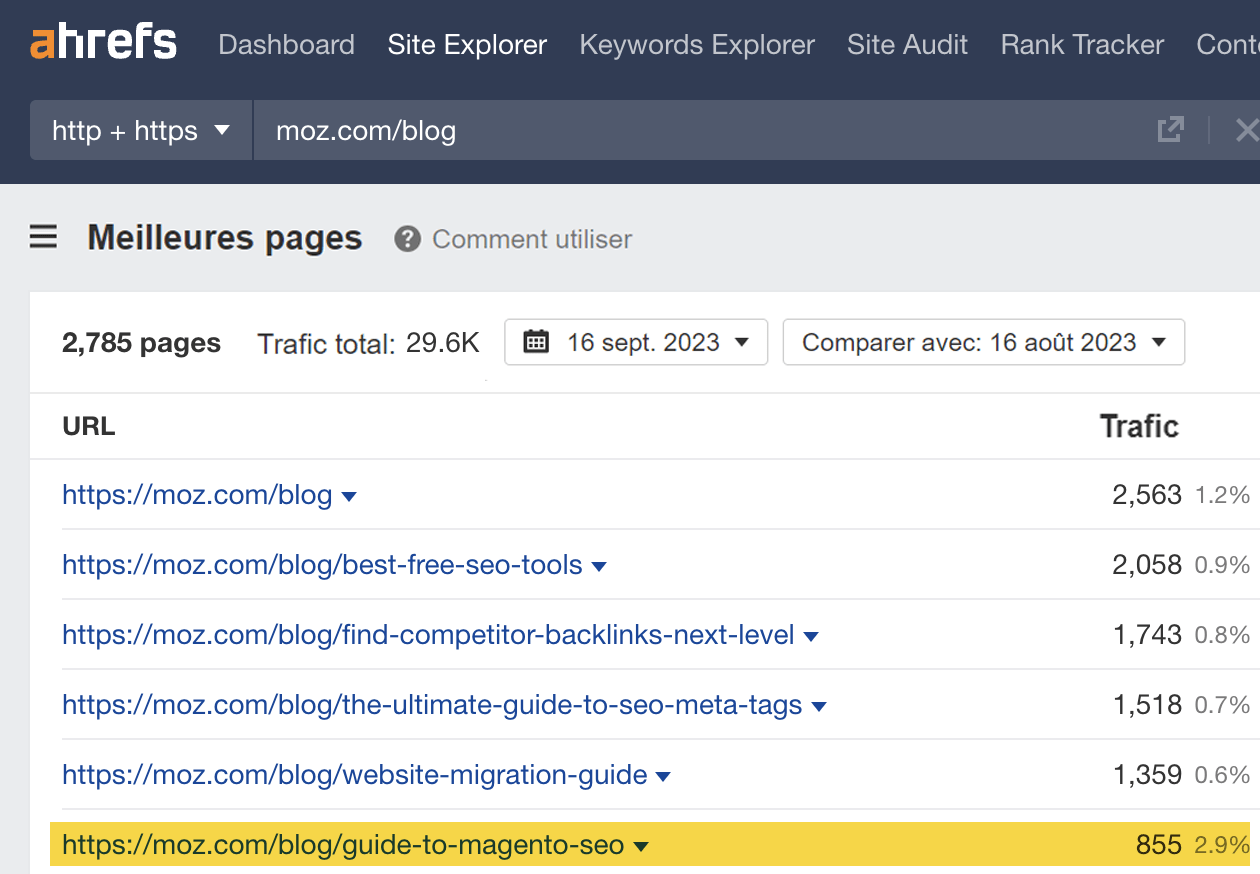Open the http + https protocol dropdown

click(140, 130)
